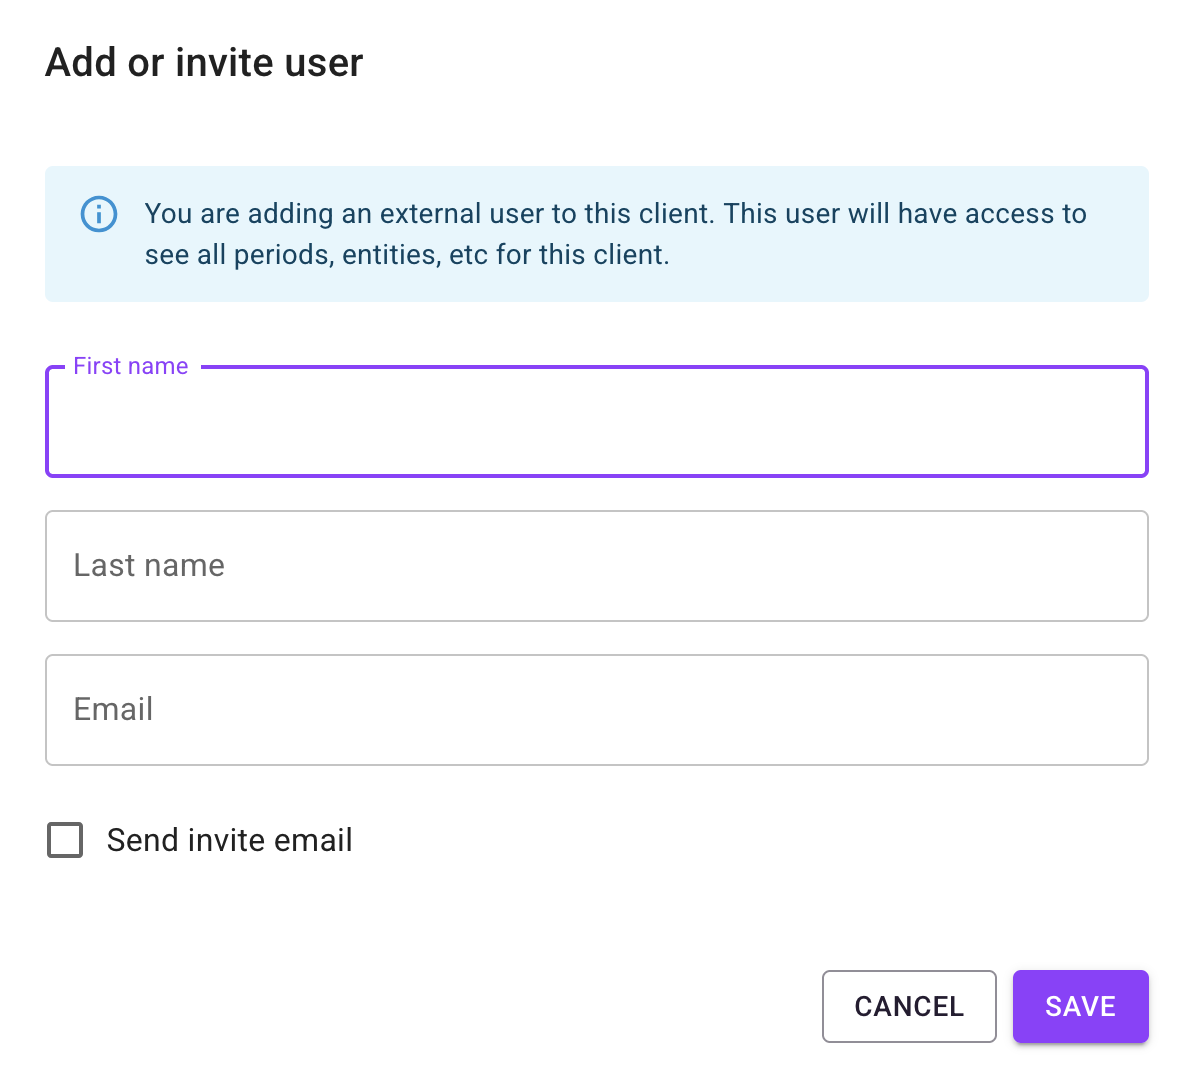Click the center of the Email field
The width and height of the screenshot is (1194, 1068).
click(597, 710)
